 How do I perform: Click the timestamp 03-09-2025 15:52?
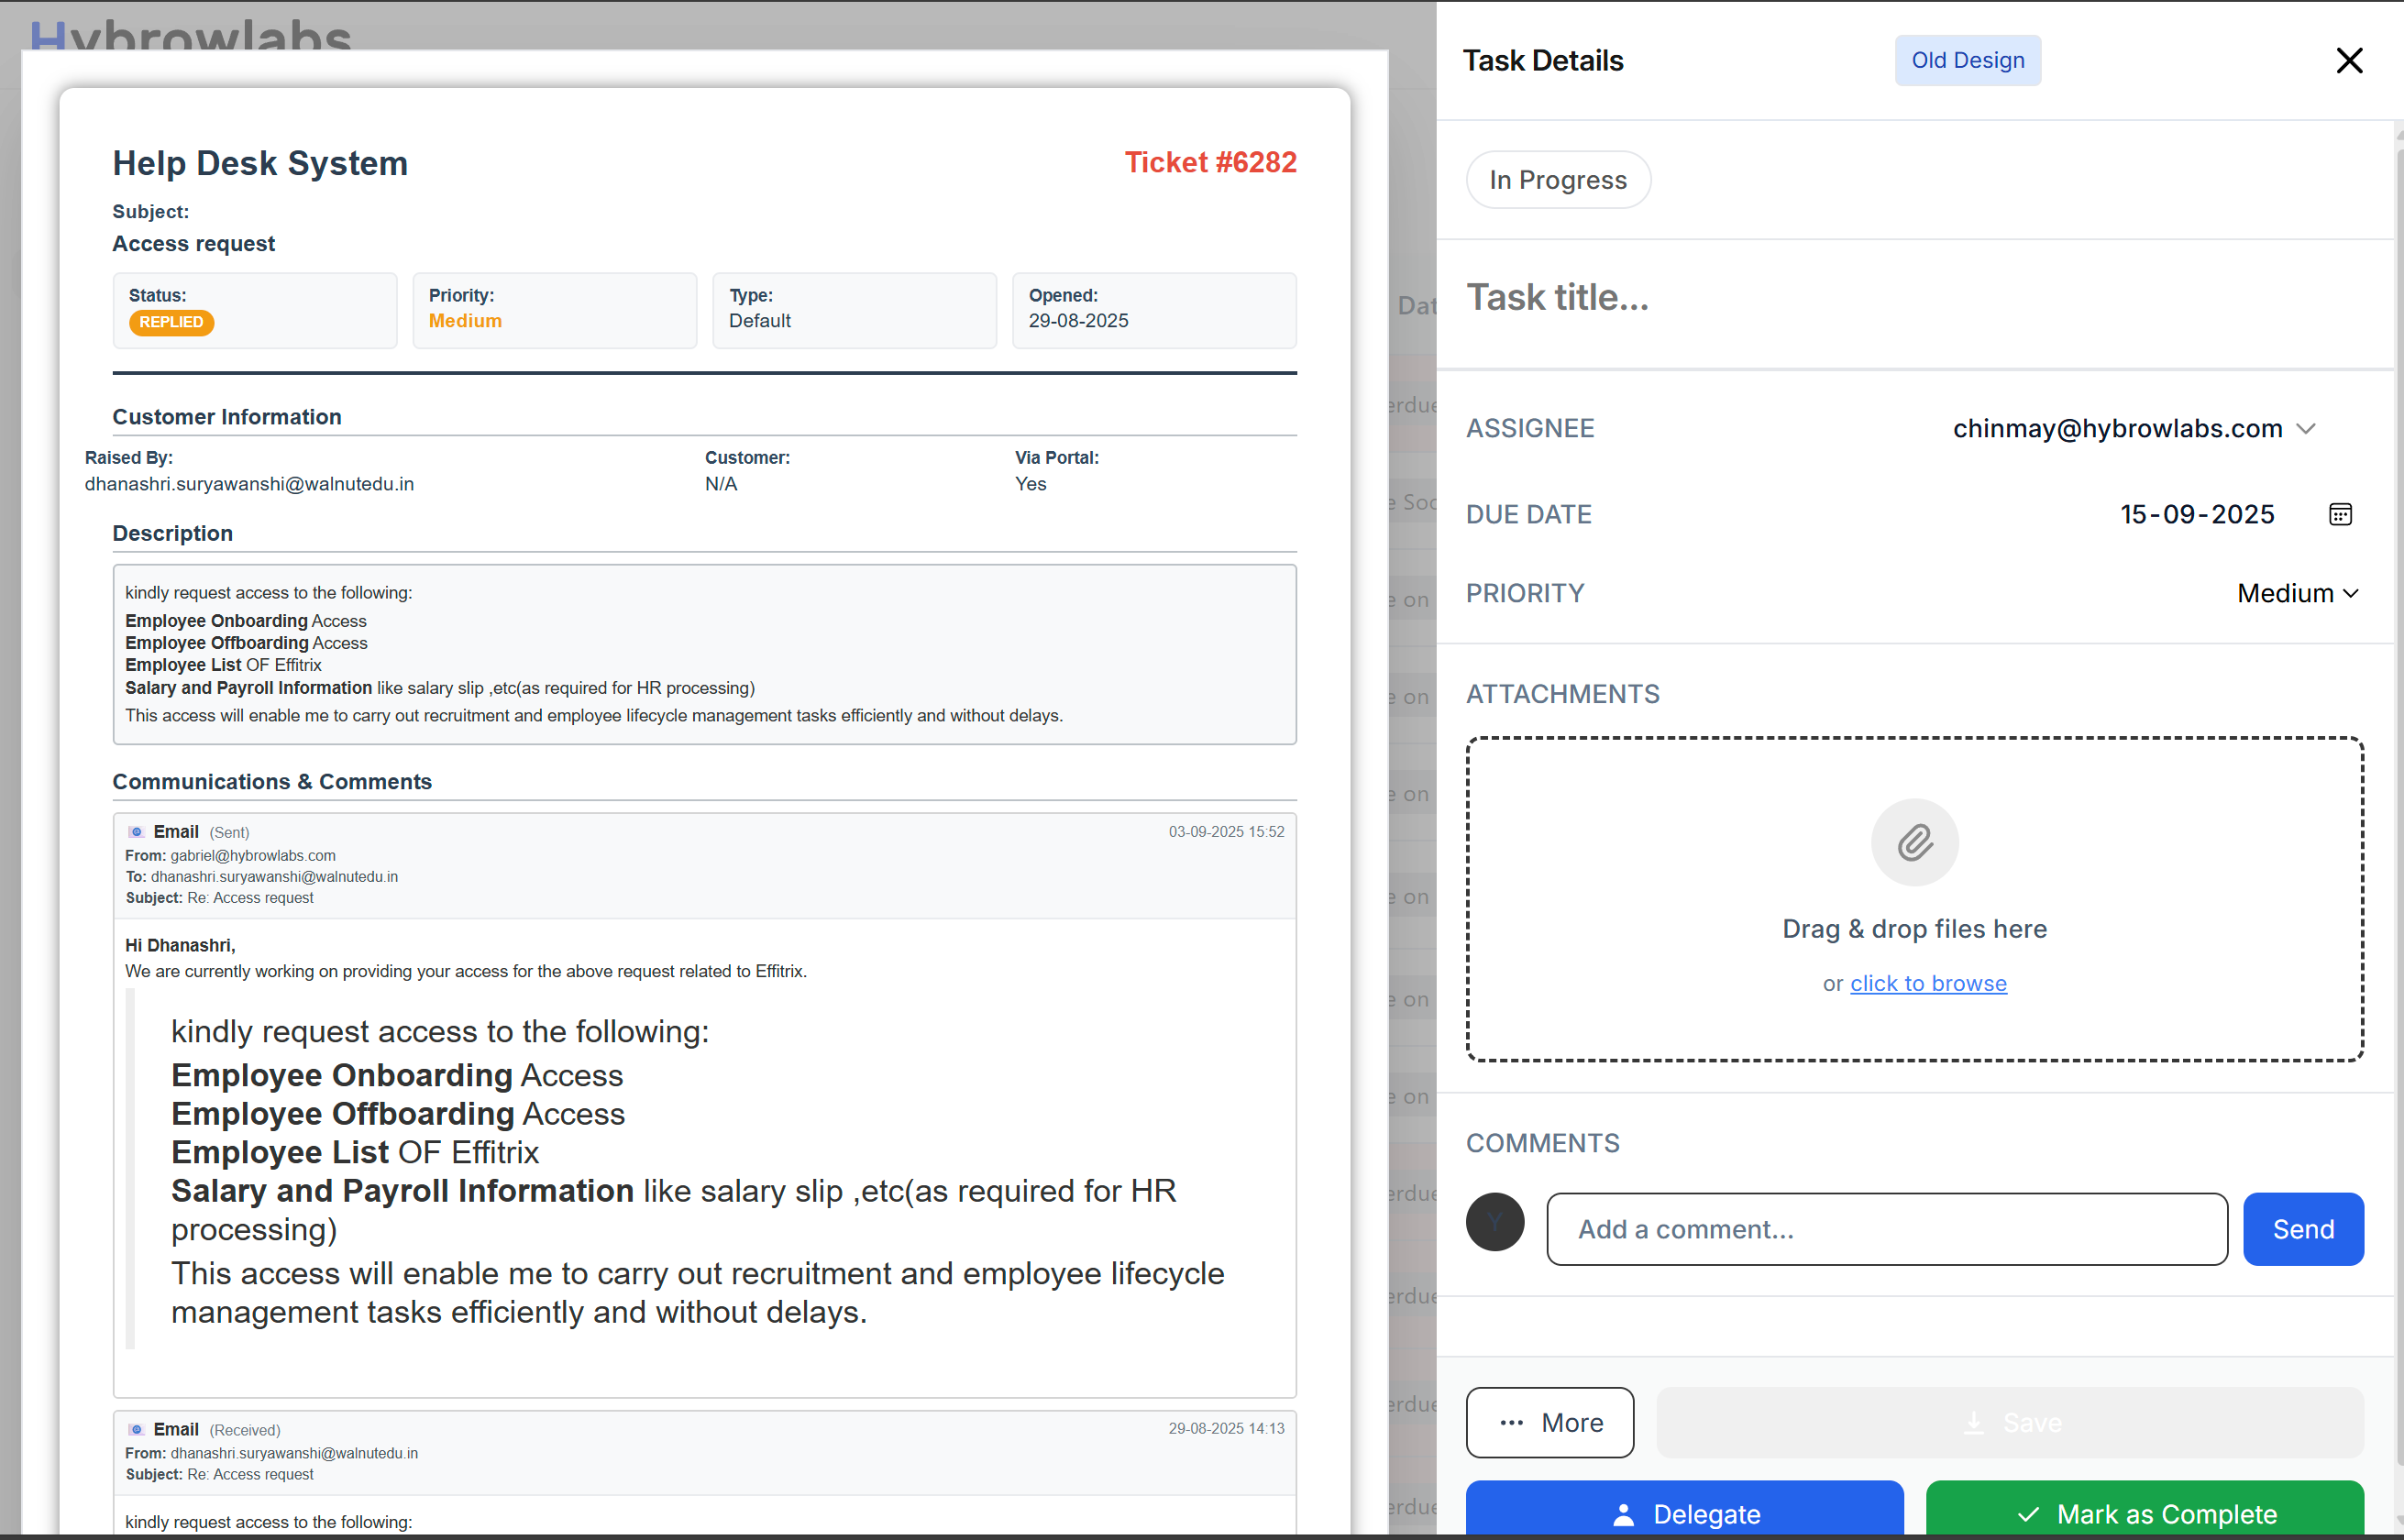[x=1226, y=832]
